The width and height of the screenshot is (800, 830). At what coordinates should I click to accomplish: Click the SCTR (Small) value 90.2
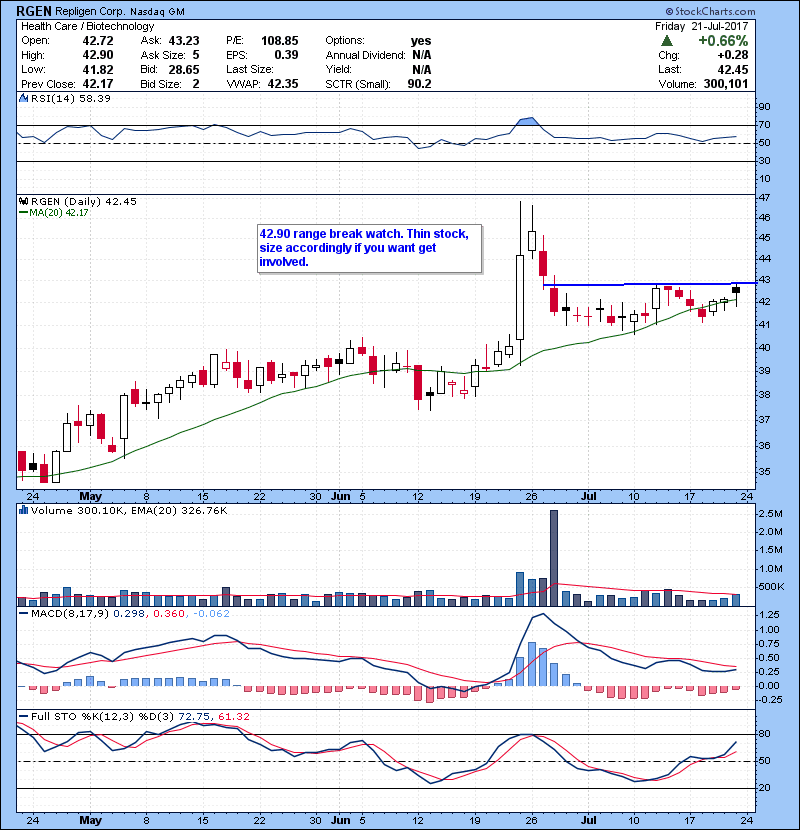pos(419,84)
